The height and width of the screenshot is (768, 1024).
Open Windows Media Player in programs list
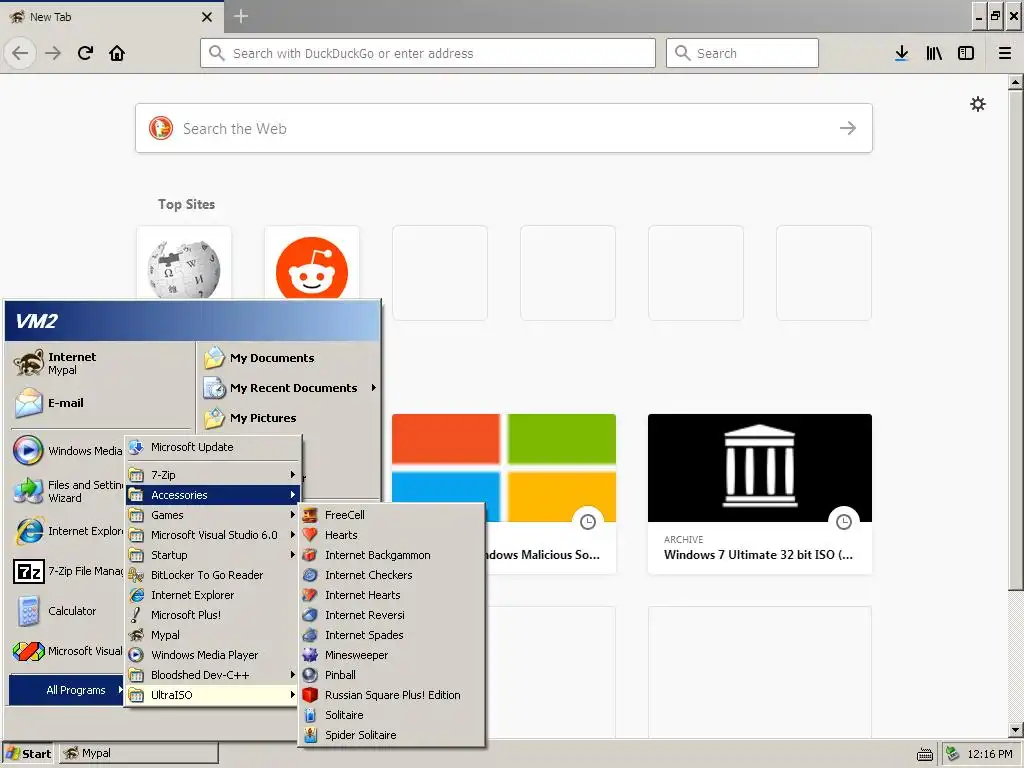(x=214, y=655)
